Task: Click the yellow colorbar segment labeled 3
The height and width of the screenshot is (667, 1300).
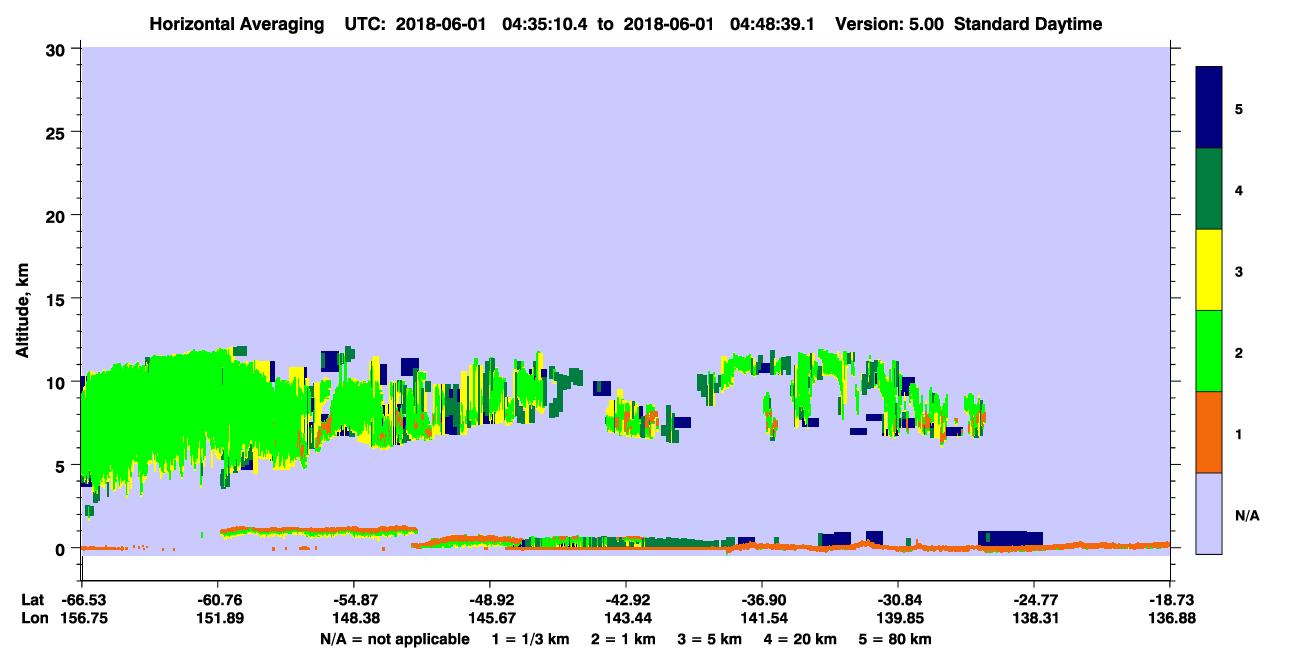Action: 1209,270
